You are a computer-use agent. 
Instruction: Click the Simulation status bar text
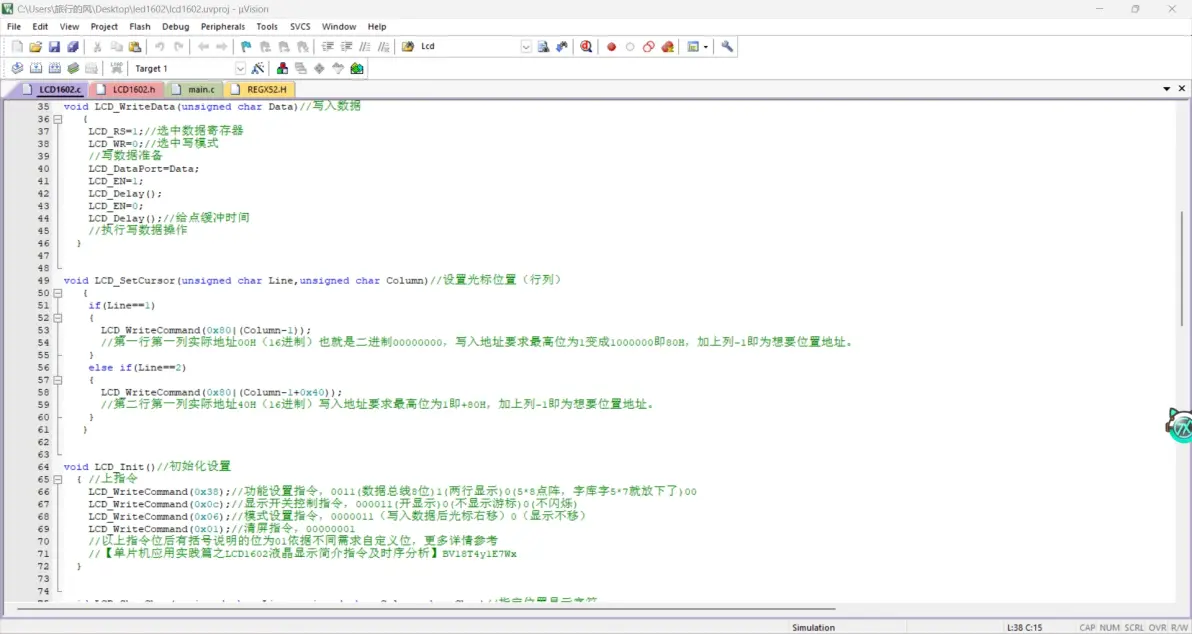tap(813, 627)
